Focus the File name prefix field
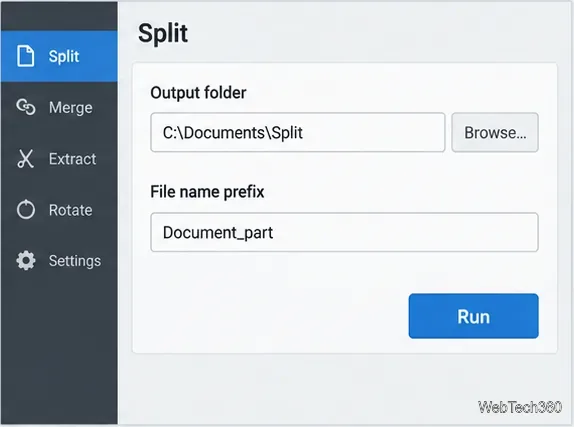 tap(344, 232)
